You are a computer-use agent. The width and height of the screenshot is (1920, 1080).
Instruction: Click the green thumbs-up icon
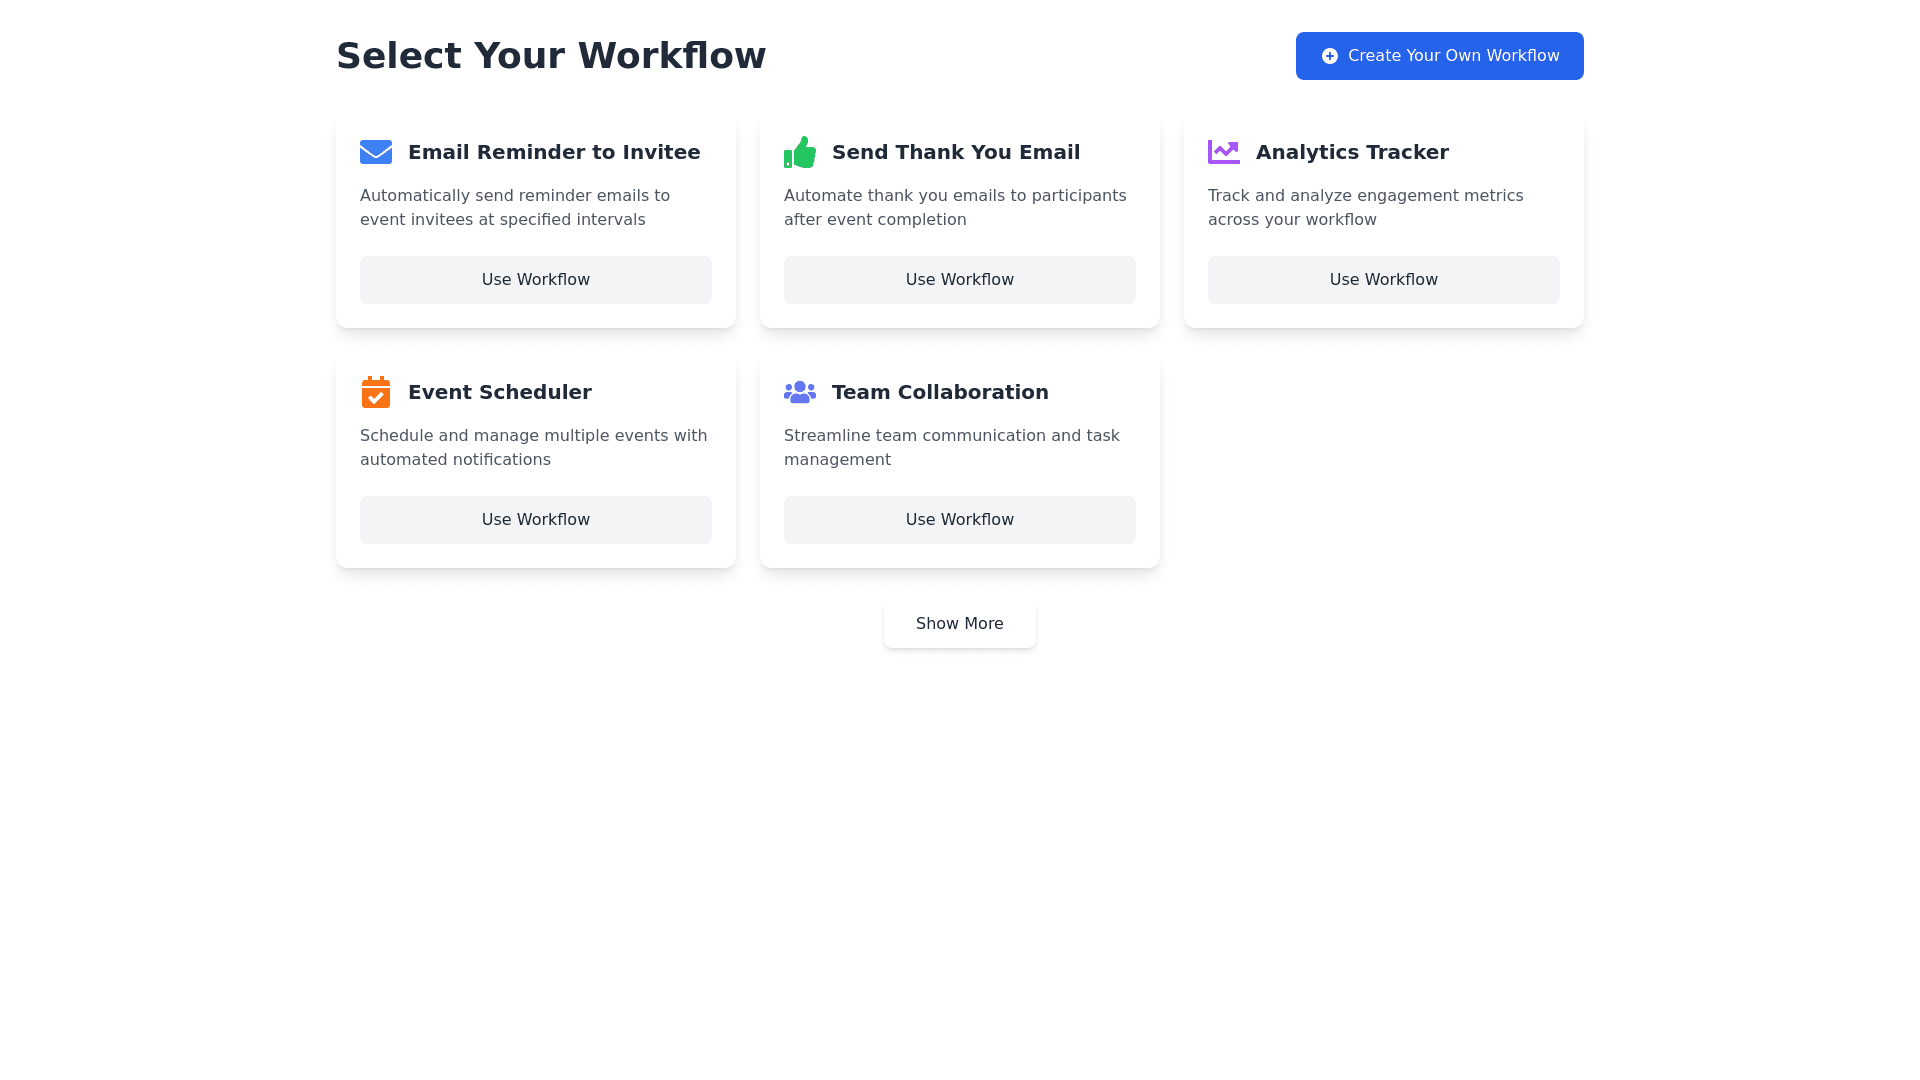click(800, 152)
